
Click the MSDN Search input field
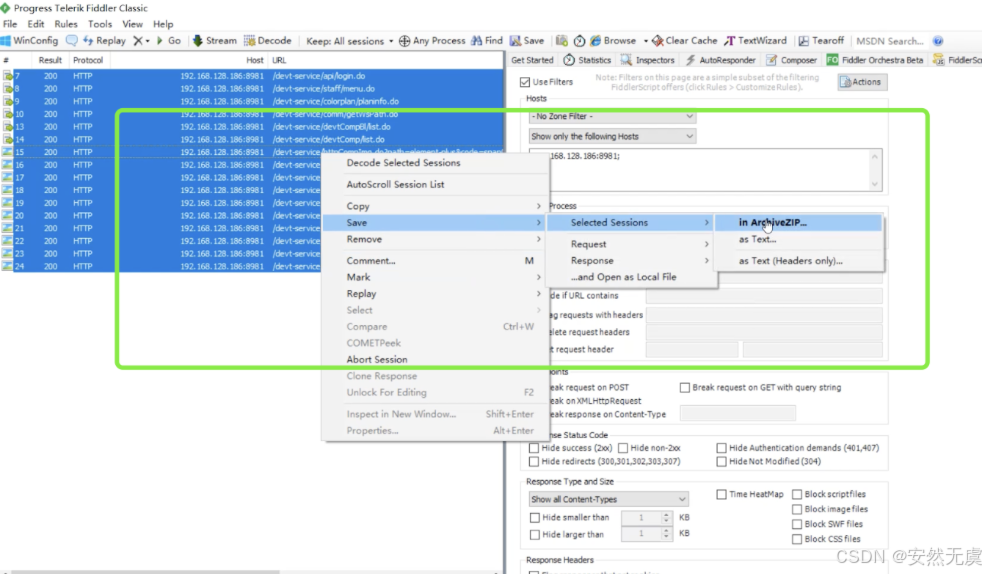(x=889, y=41)
